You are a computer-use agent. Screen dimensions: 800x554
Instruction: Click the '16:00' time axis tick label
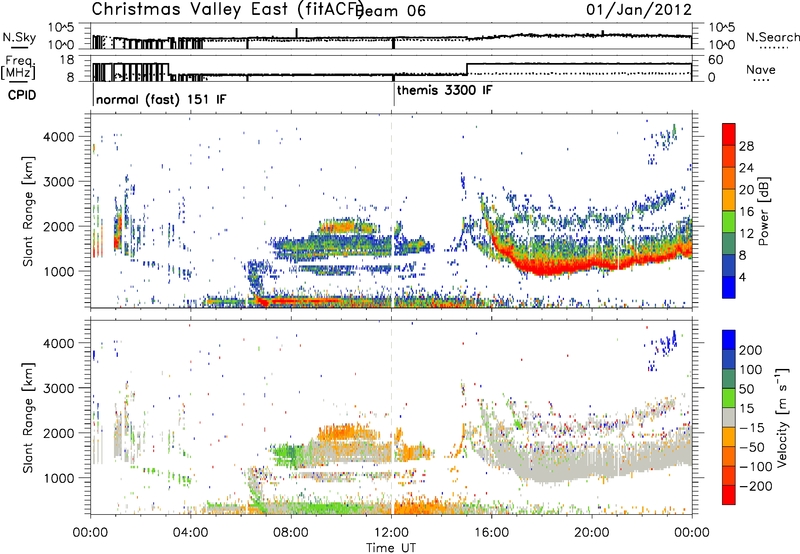(491, 533)
